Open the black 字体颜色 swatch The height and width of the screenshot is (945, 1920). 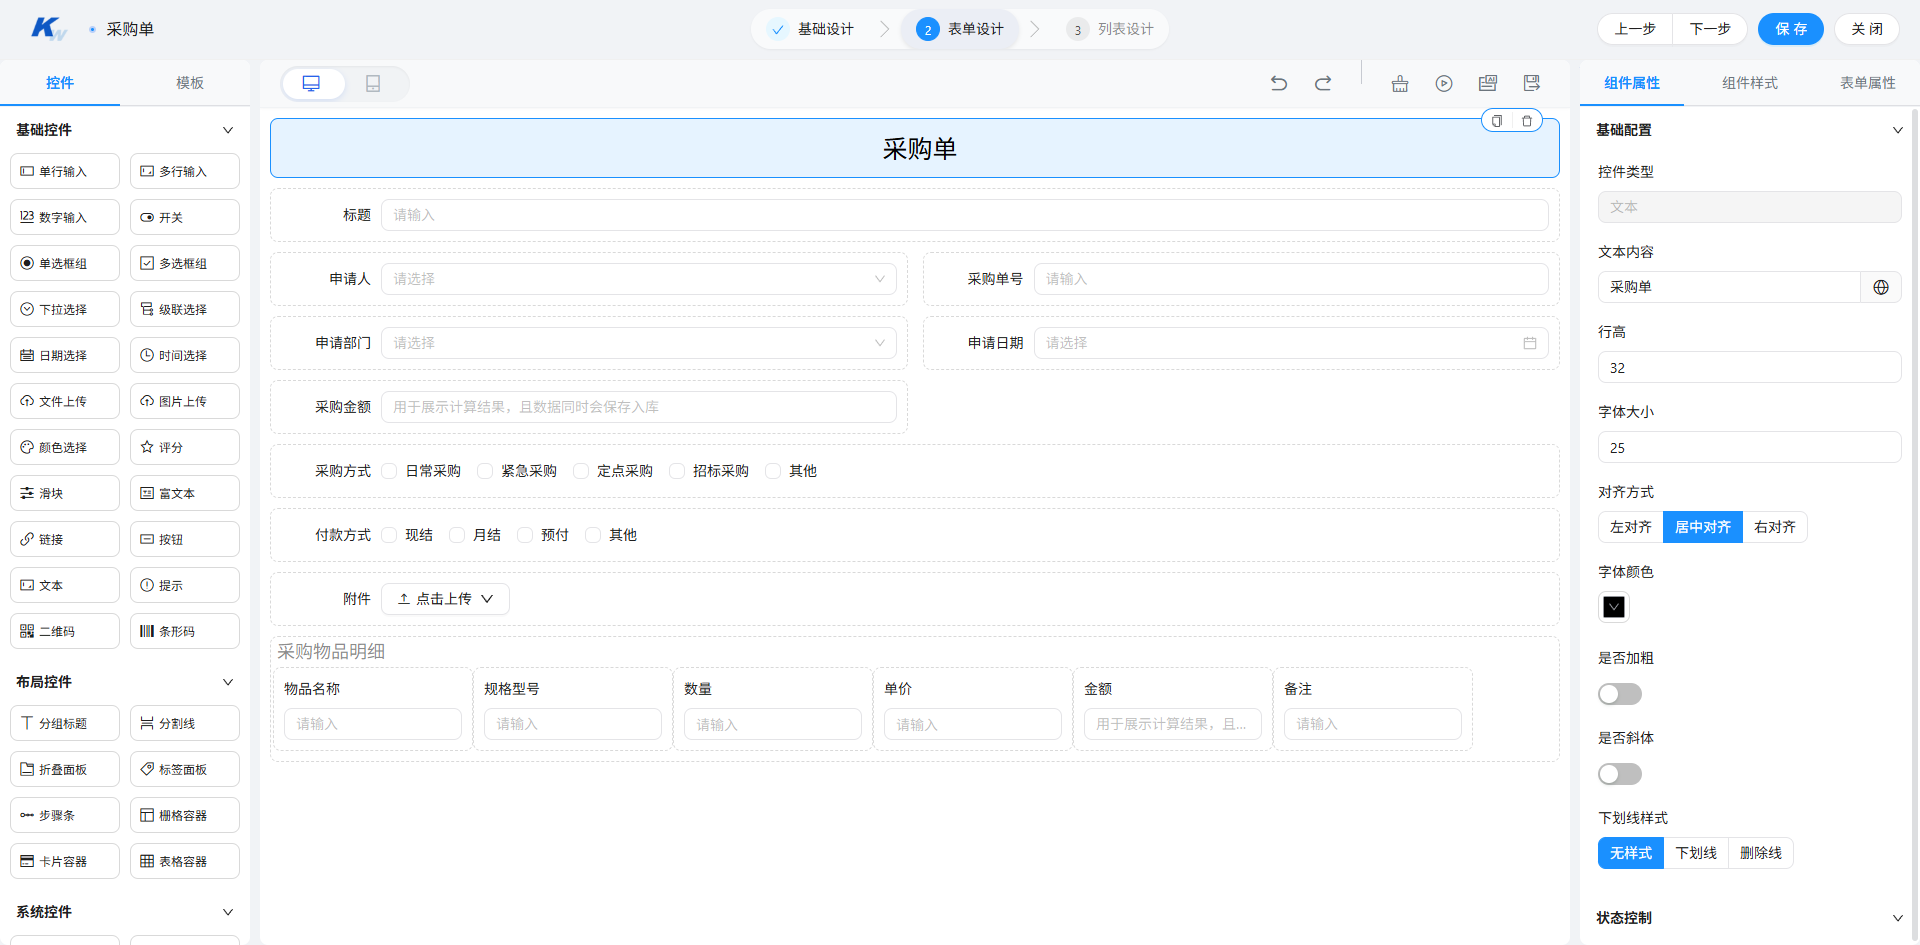point(1614,607)
